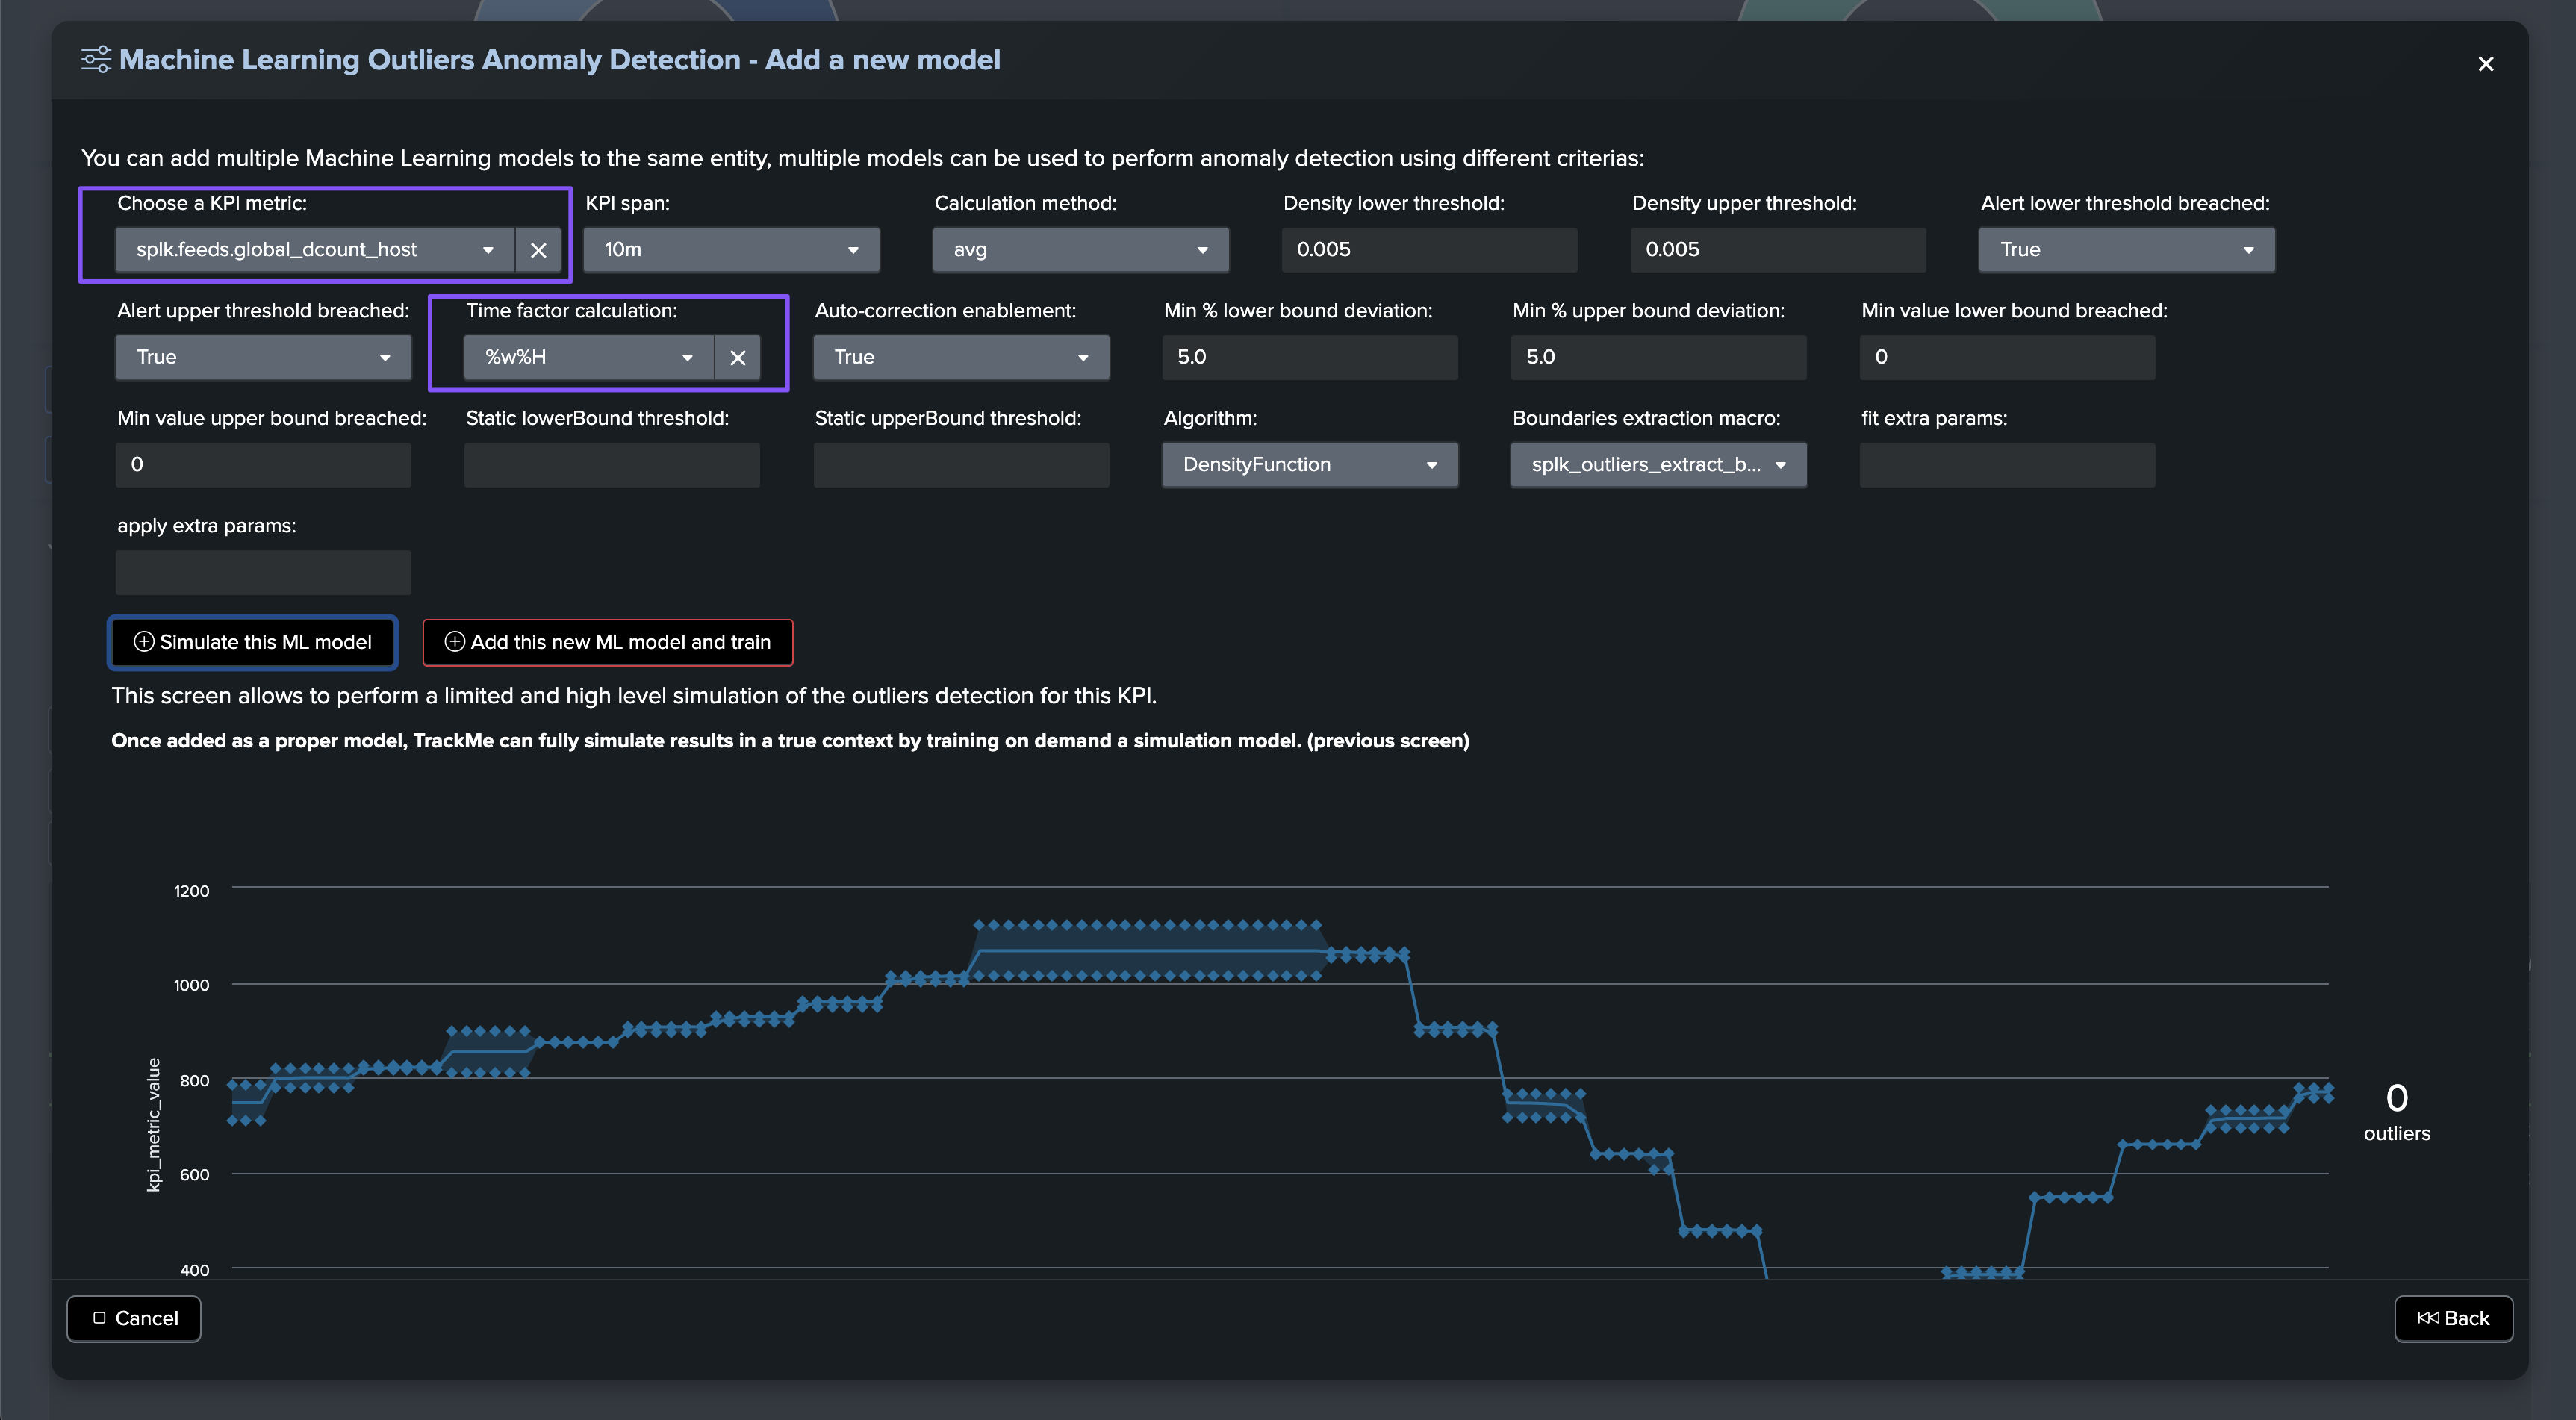Toggle Alert upper threshold breached dropdown

(x=263, y=357)
